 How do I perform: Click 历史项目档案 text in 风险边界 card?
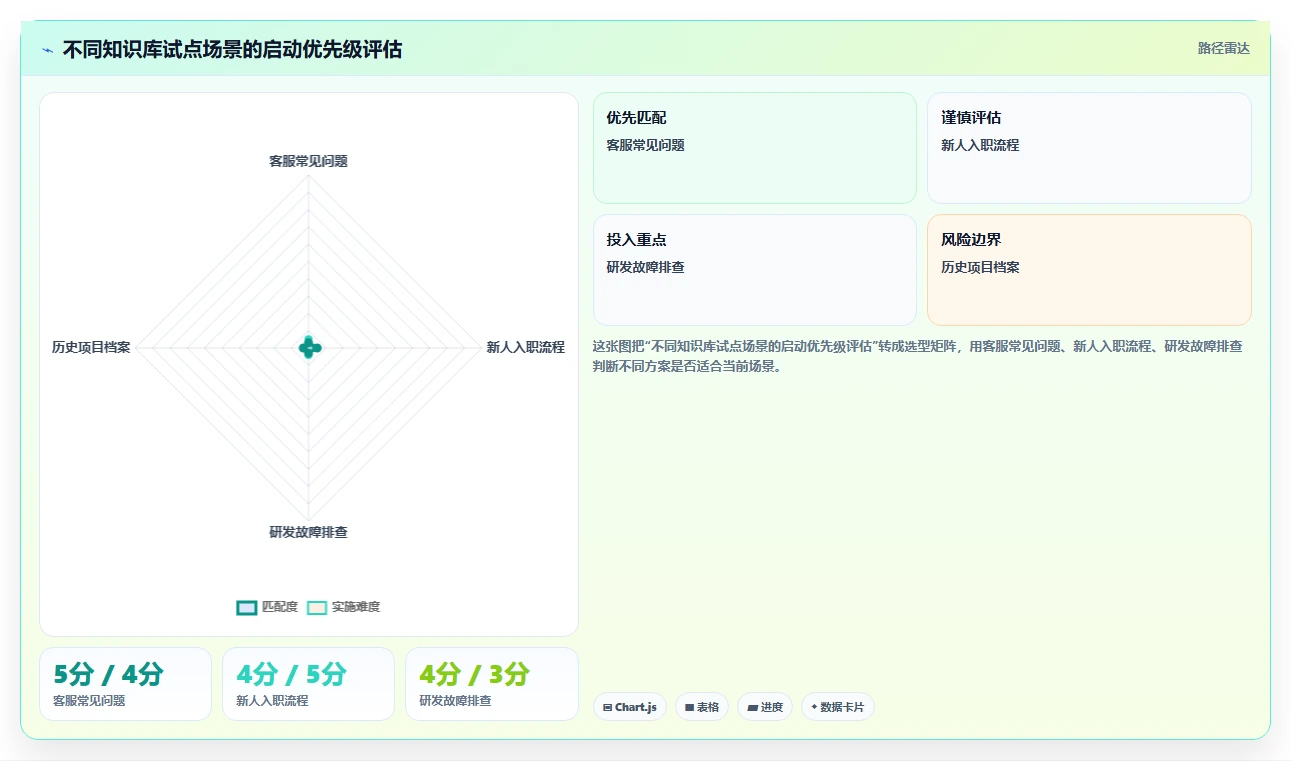[x=980, y=267]
